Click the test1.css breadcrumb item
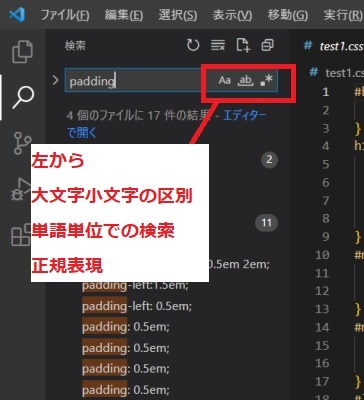364x400 pixels. coord(337,72)
